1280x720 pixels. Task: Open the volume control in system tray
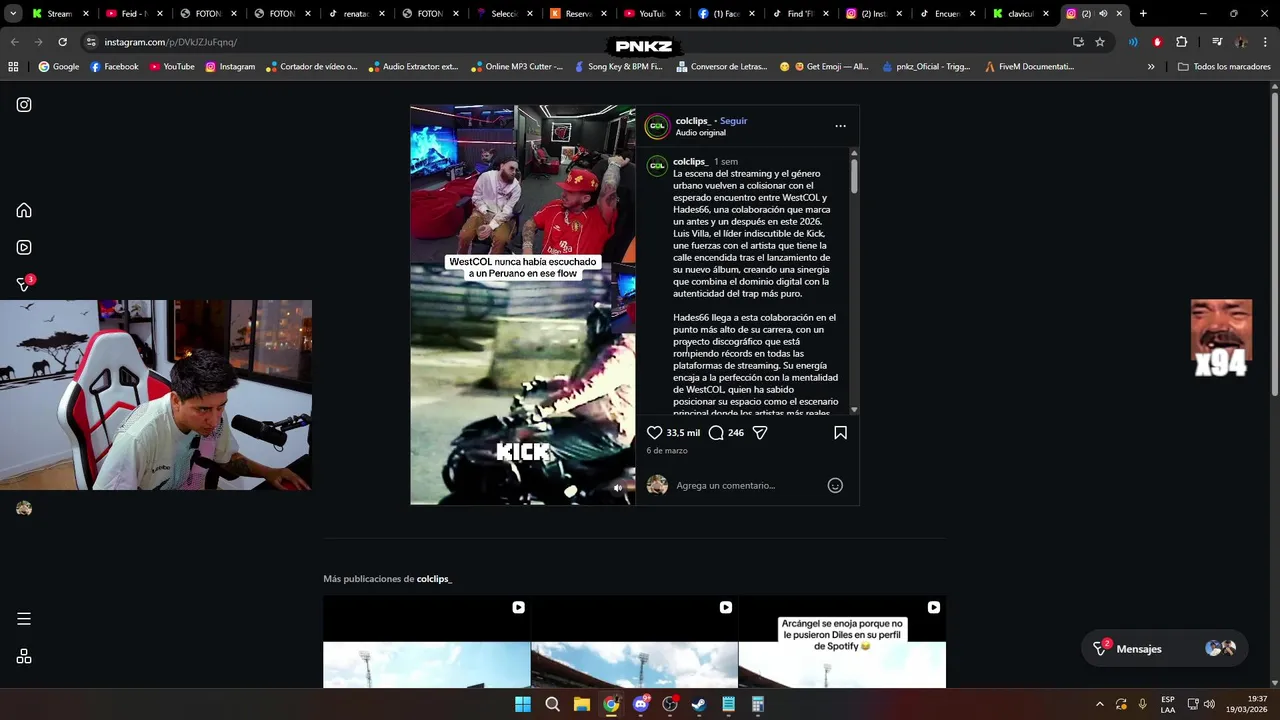[x=1209, y=704]
